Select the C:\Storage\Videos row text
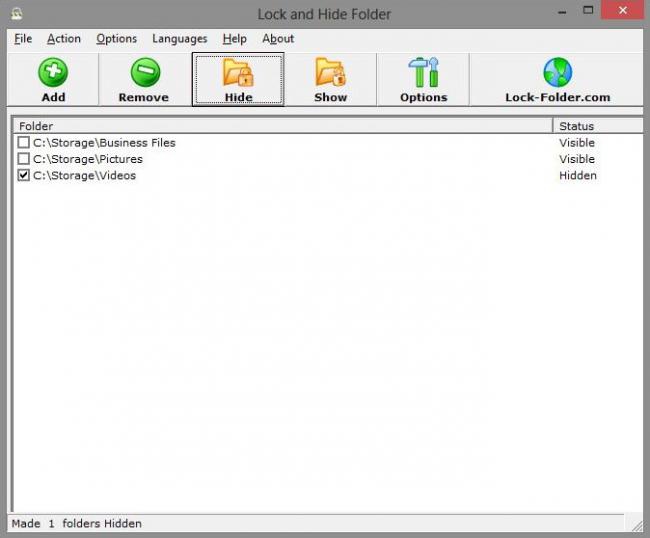Viewport: 650px width, 538px height. [x=84, y=175]
